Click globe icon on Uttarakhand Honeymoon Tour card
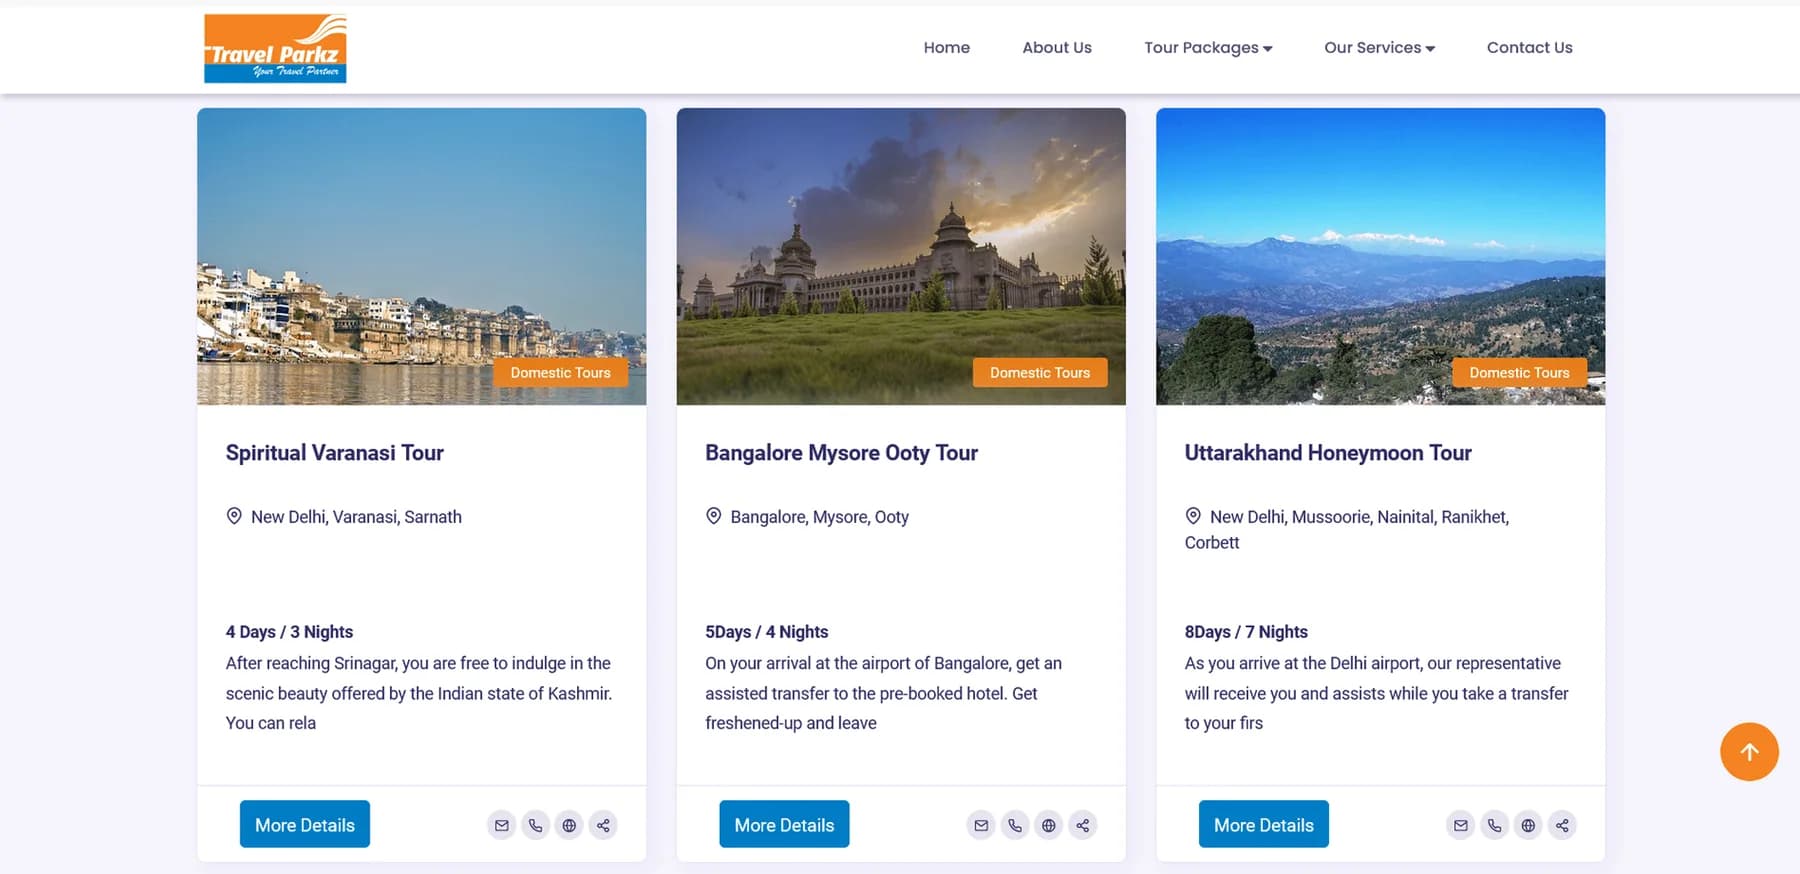 tap(1528, 825)
